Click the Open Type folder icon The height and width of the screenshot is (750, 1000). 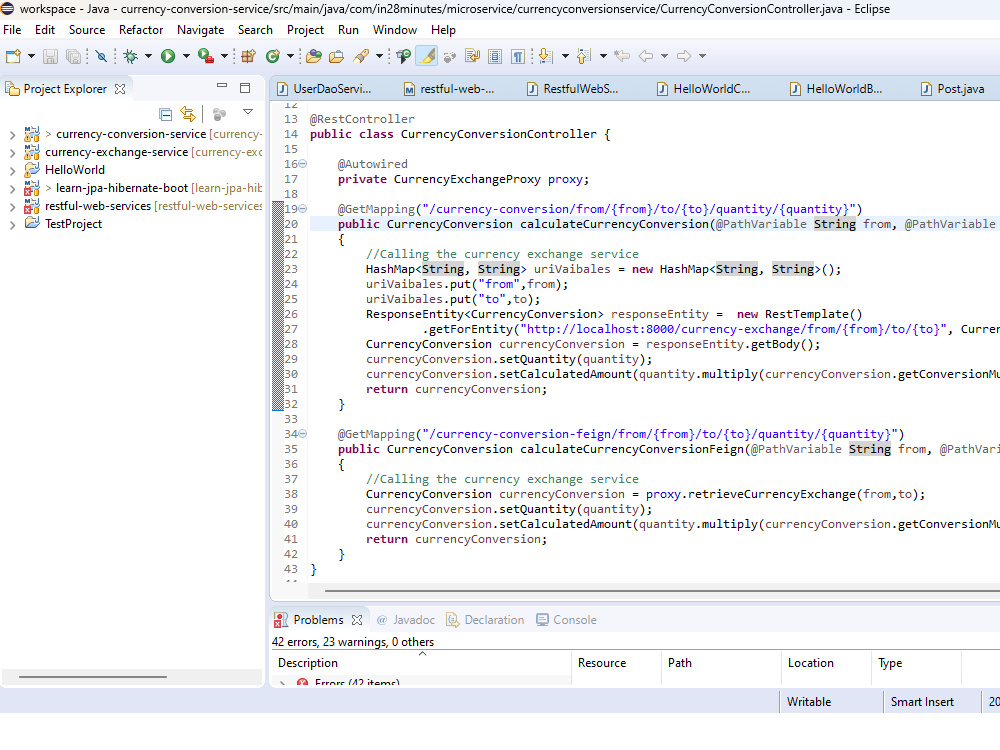tap(314, 56)
